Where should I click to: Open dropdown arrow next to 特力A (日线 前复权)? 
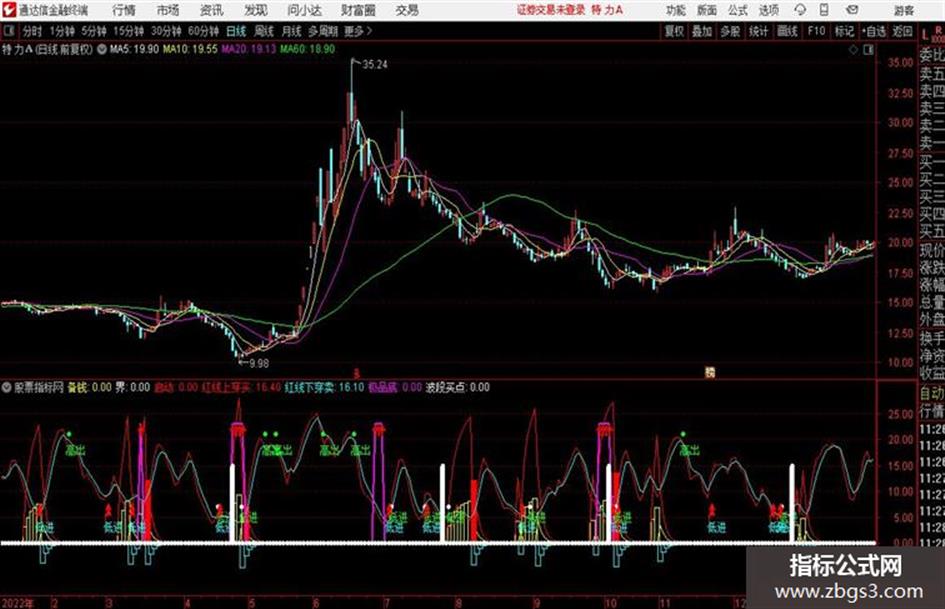coord(101,49)
